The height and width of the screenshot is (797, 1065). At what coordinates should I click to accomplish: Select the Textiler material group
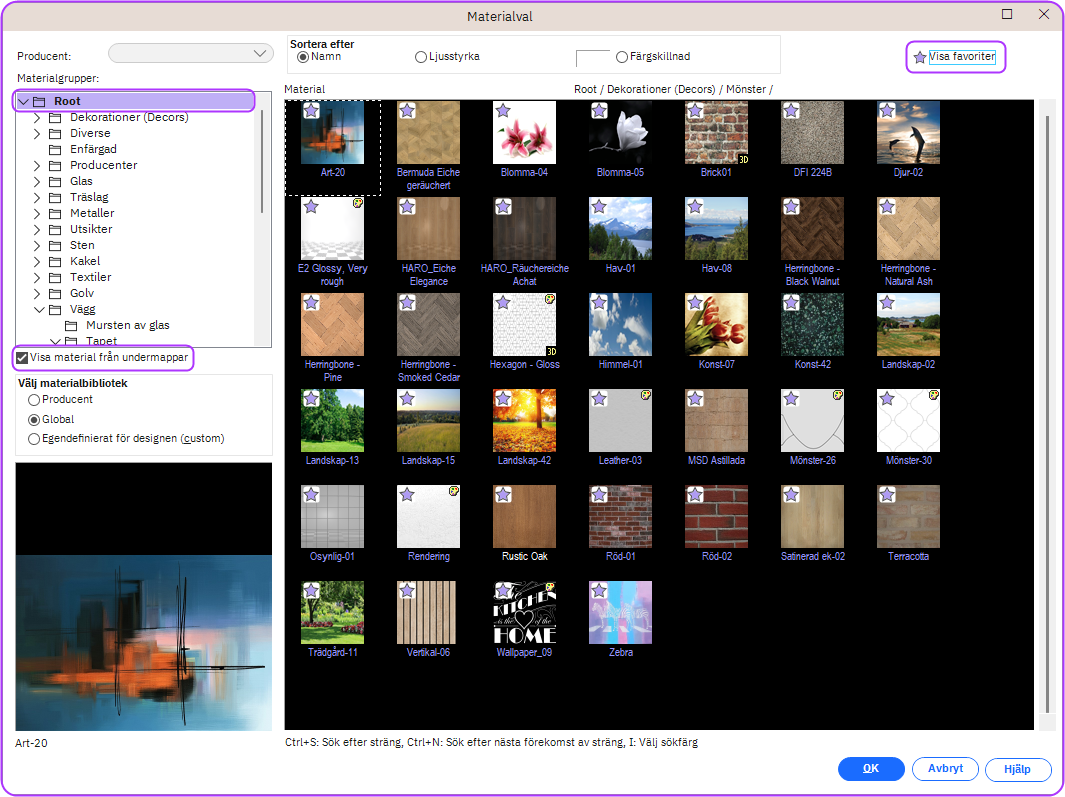(90, 277)
